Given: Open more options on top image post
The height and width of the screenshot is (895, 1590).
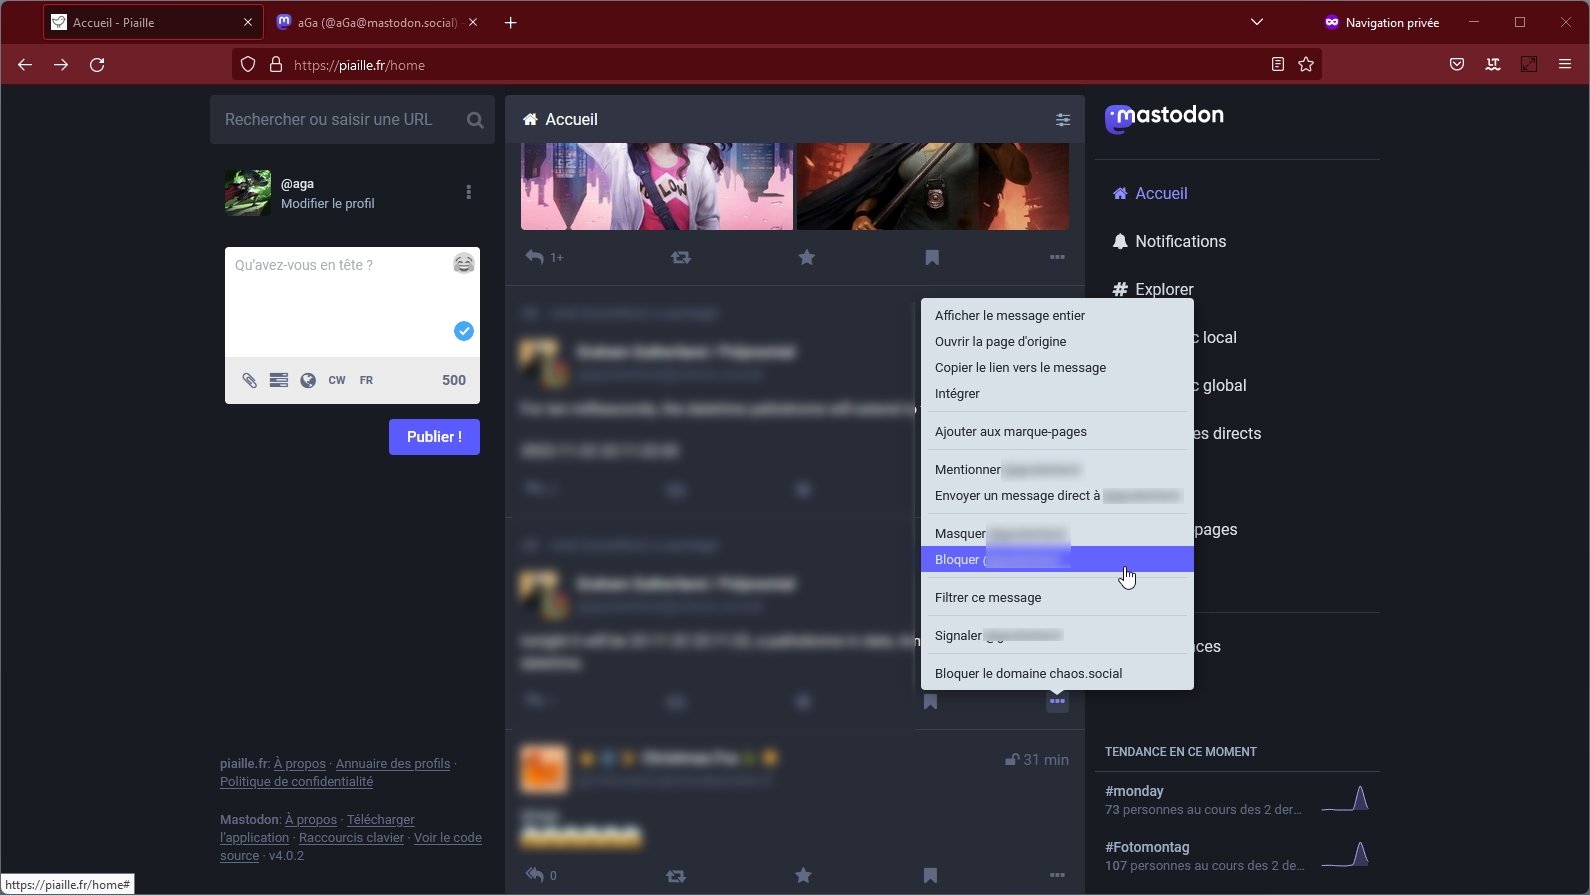Looking at the screenshot, I should coord(1057,257).
